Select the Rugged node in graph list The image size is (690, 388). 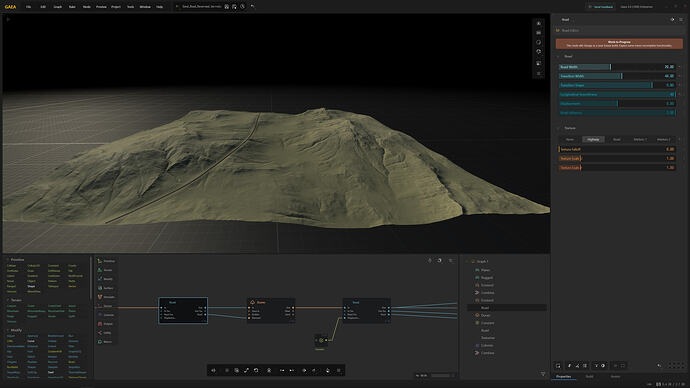point(487,278)
